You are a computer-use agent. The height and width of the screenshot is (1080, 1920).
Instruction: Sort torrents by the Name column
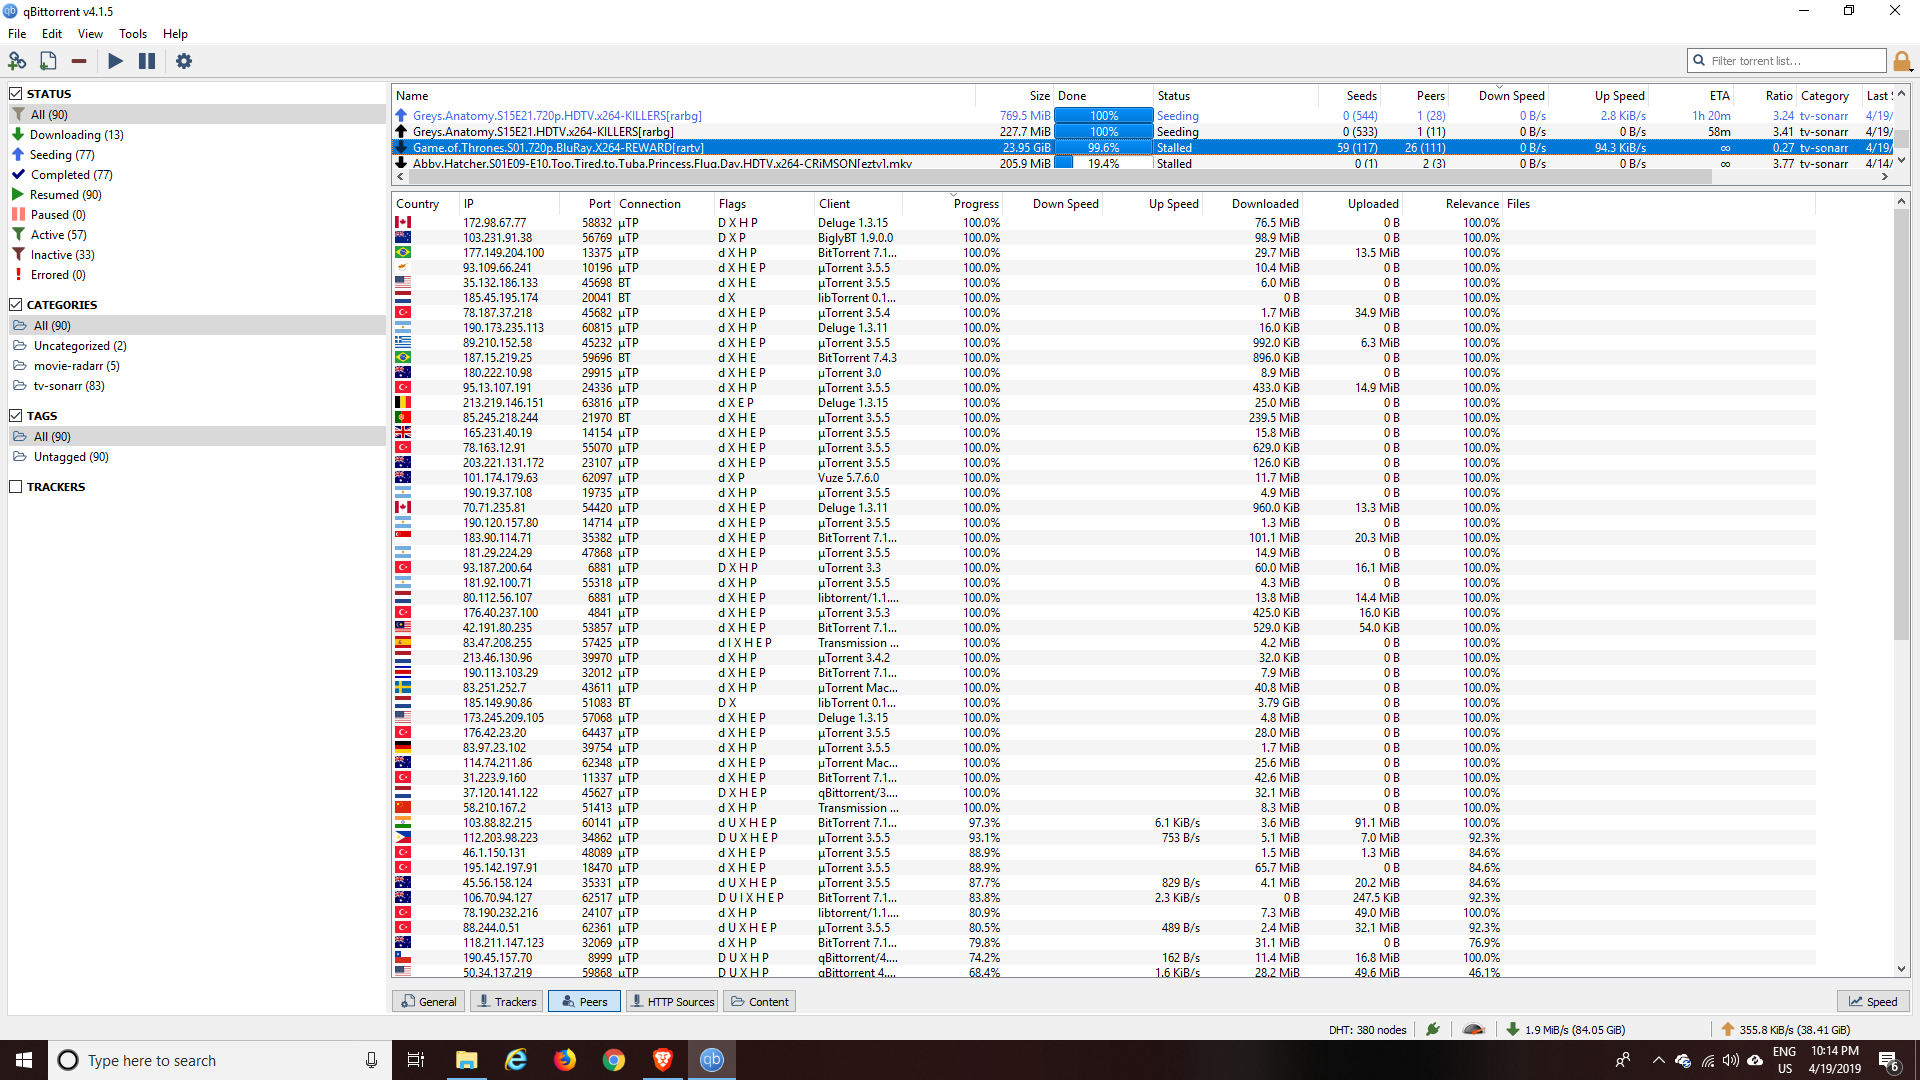412,96
